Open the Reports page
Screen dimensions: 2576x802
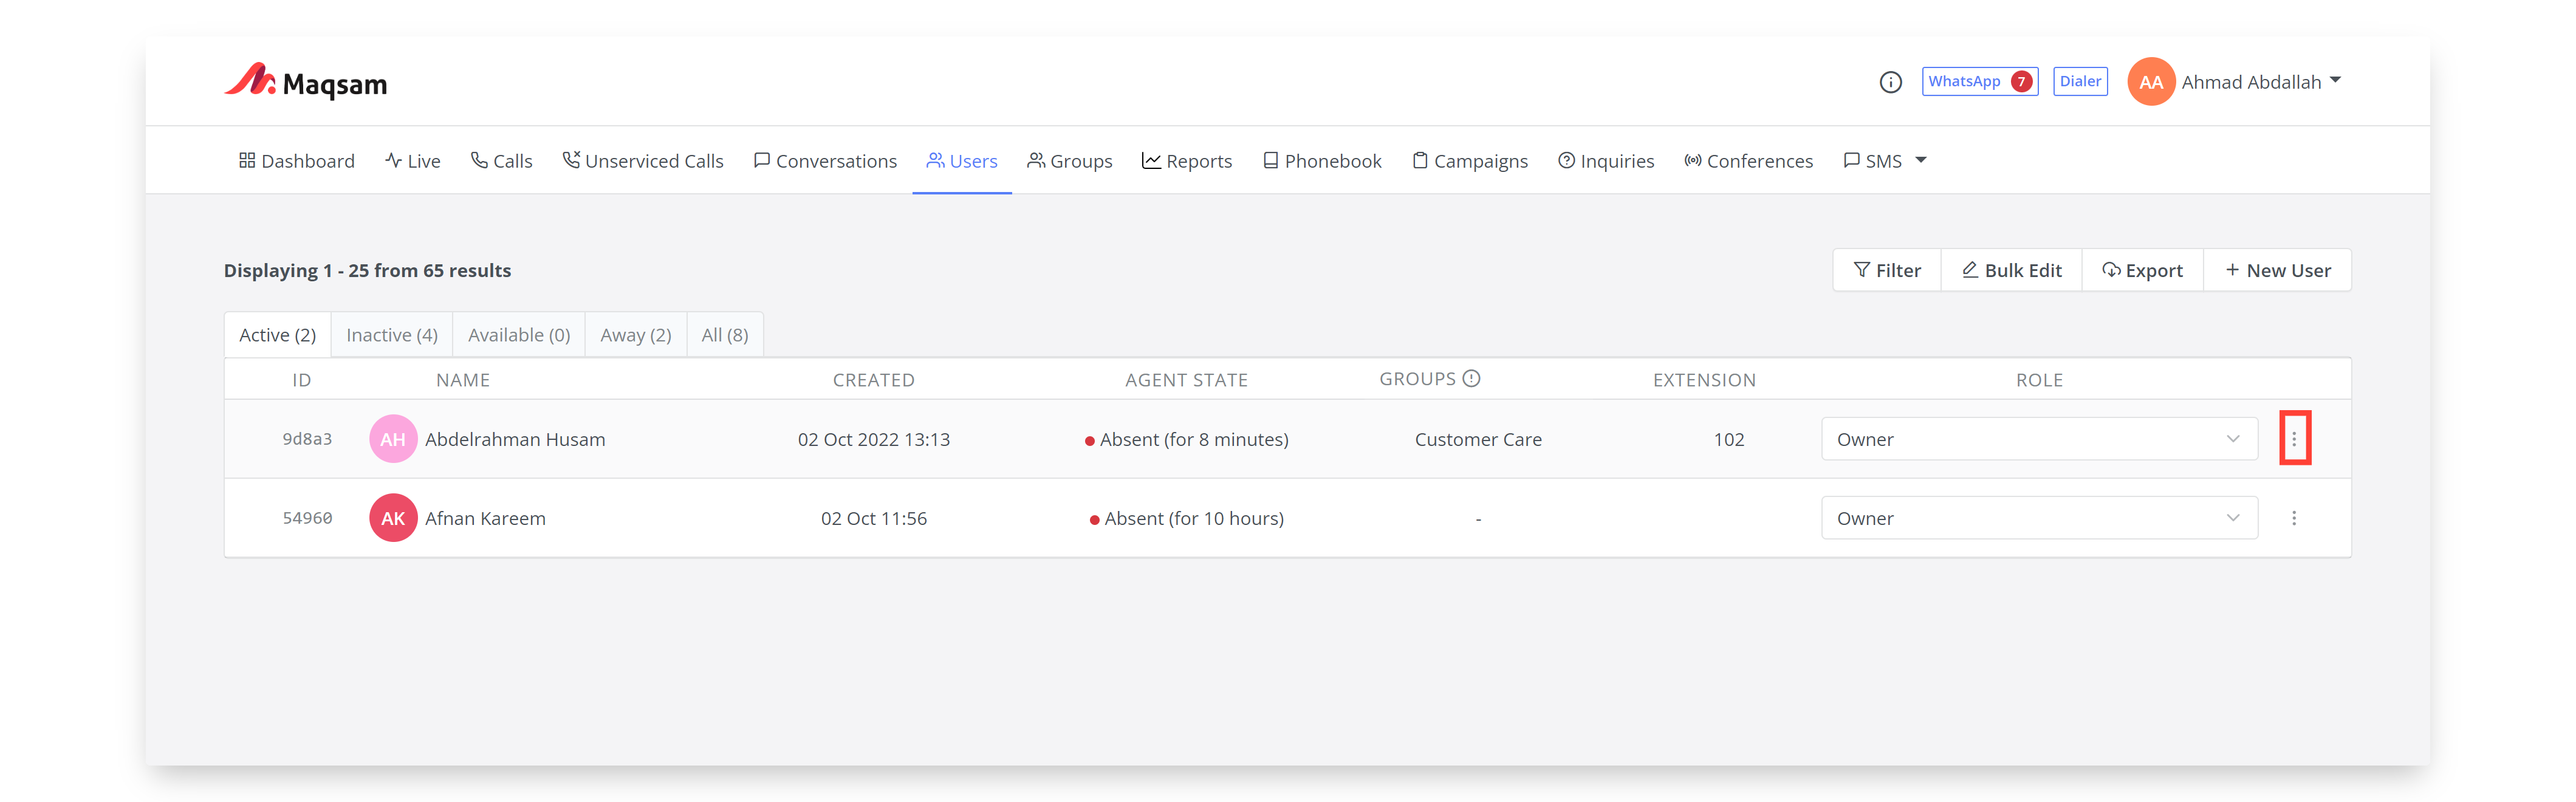click(x=1187, y=161)
